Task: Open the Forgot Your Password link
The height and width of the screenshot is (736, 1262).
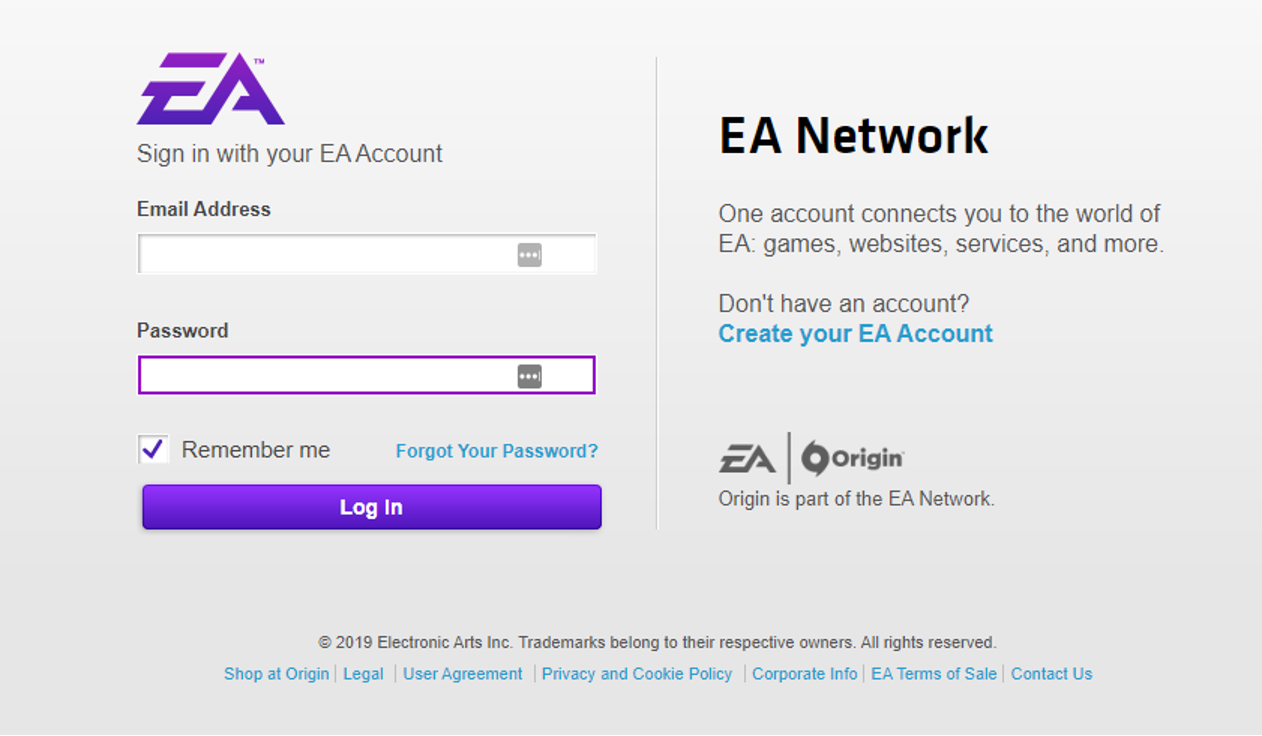Action: click(x=496, y=451)
